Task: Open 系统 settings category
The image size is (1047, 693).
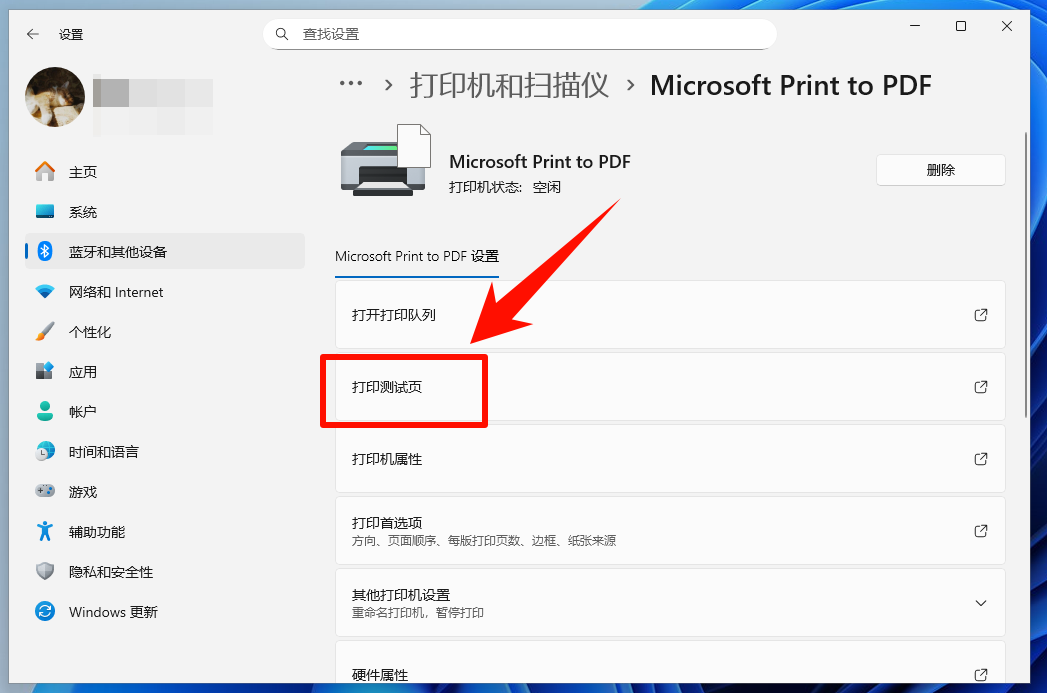Action: [165, 212]
